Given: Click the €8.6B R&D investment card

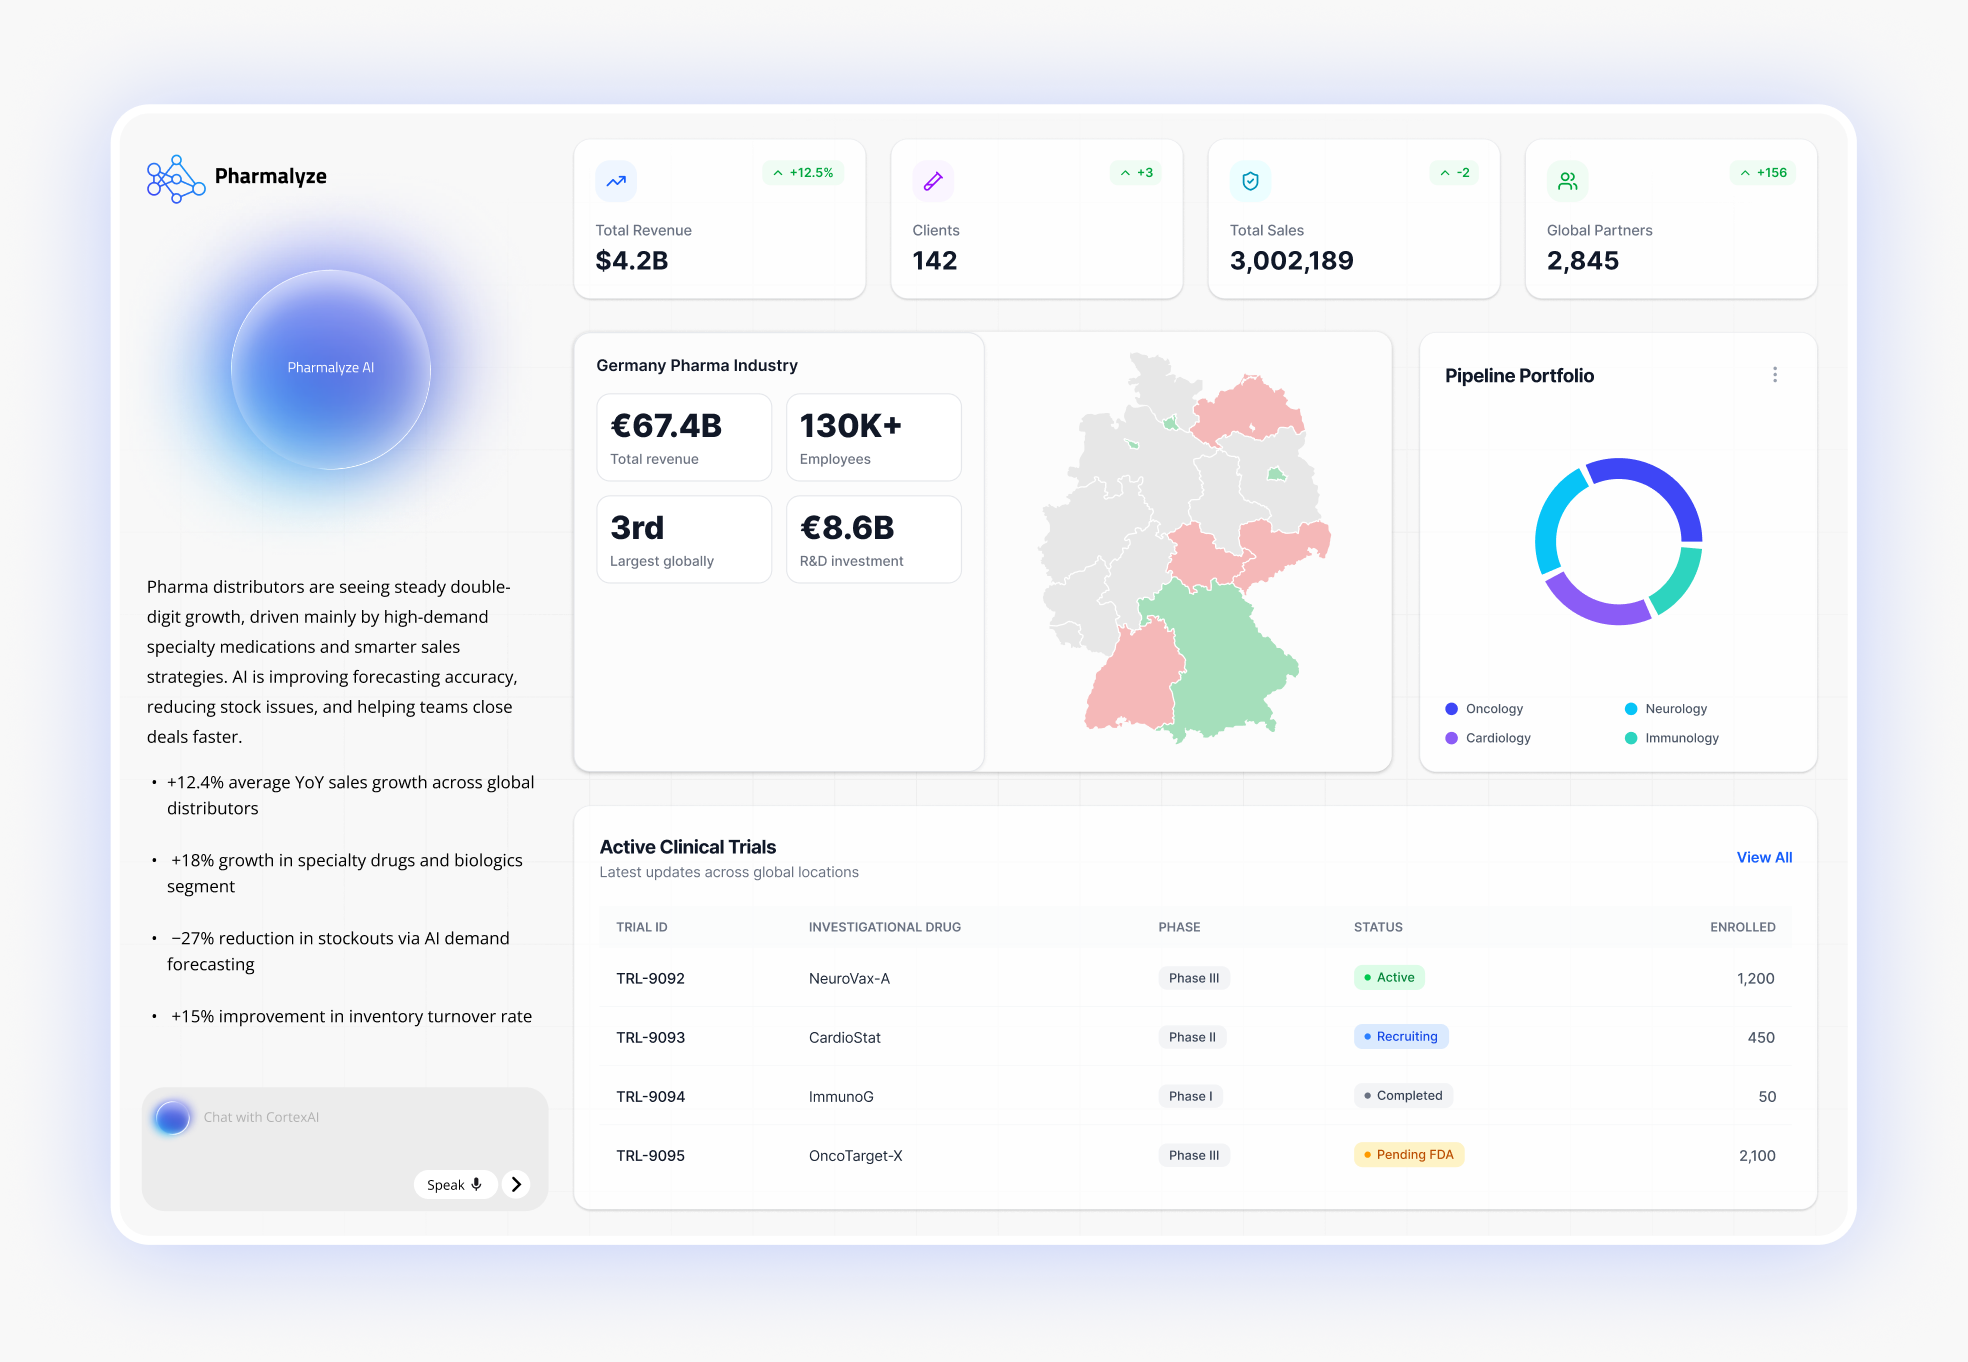Looking at the screenshot, I should point(874,539).
